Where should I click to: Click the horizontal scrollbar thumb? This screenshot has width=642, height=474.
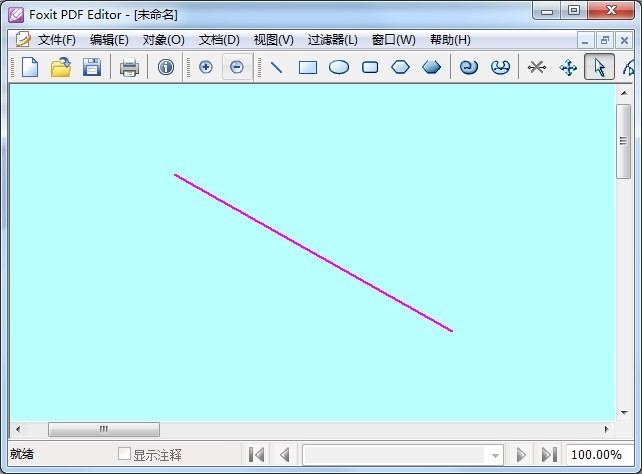104,429
